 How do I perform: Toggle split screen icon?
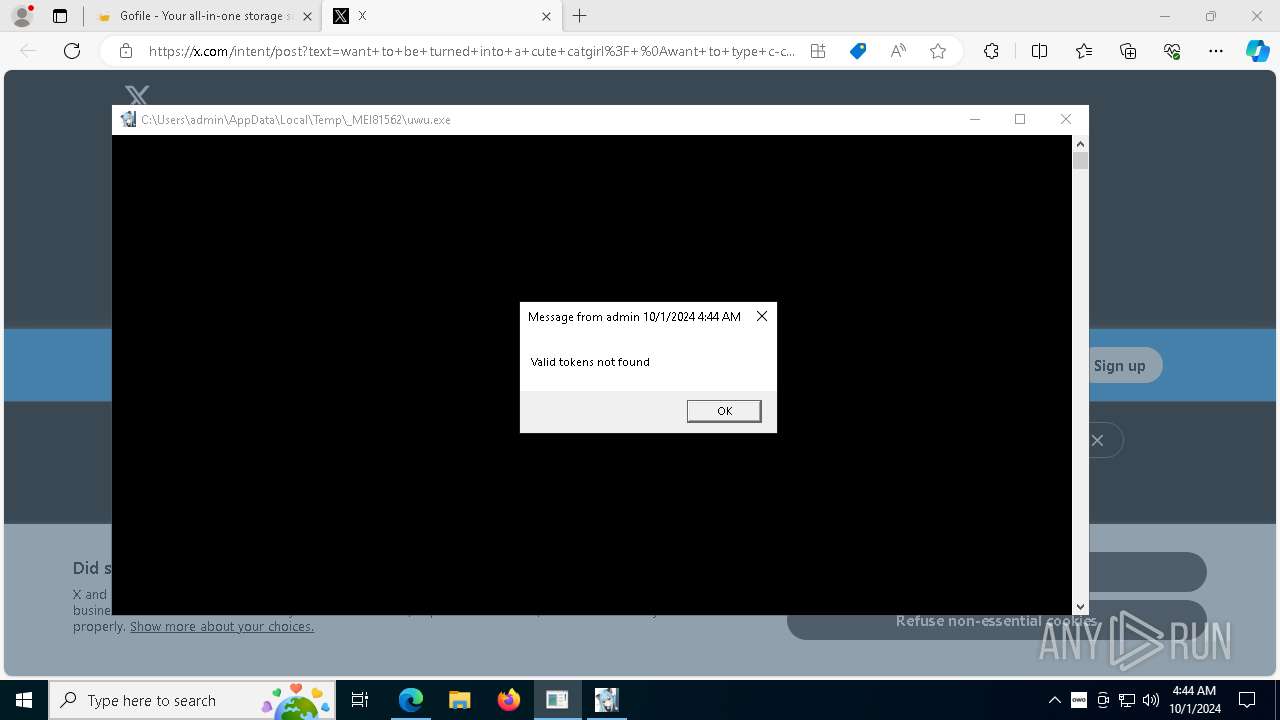[1039, 51]
